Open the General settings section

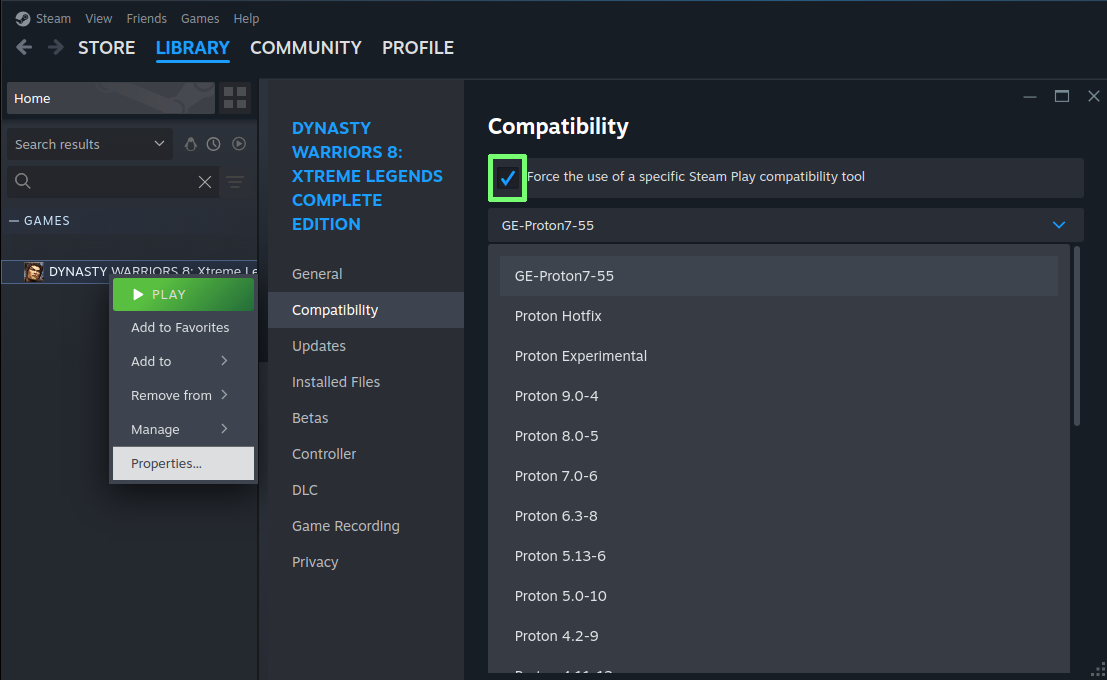point(366,274)
